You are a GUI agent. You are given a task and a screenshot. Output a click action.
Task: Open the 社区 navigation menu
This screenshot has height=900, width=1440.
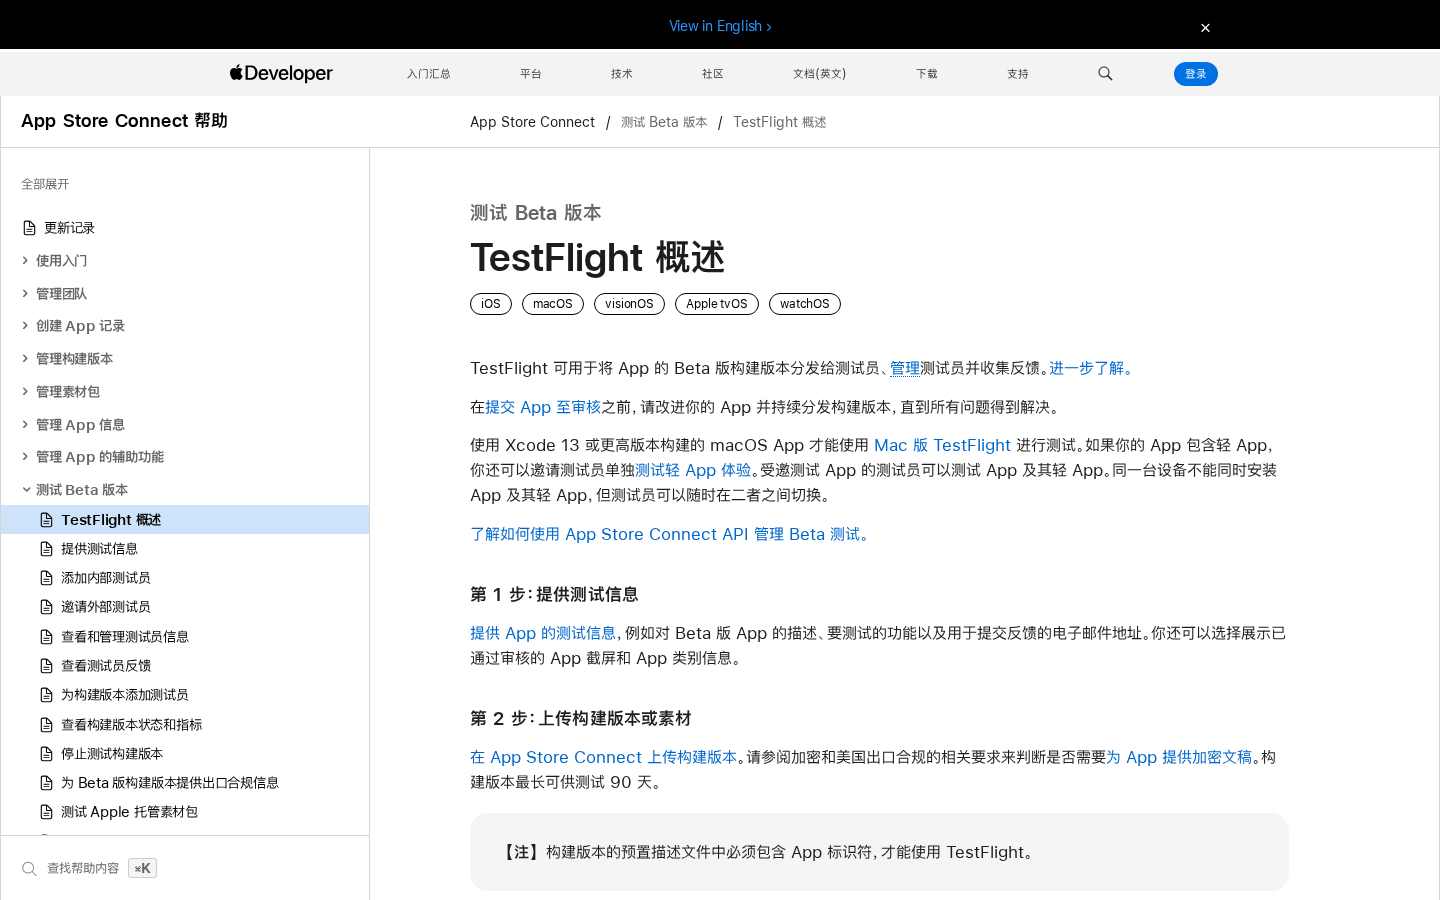(x=713, y=74)
